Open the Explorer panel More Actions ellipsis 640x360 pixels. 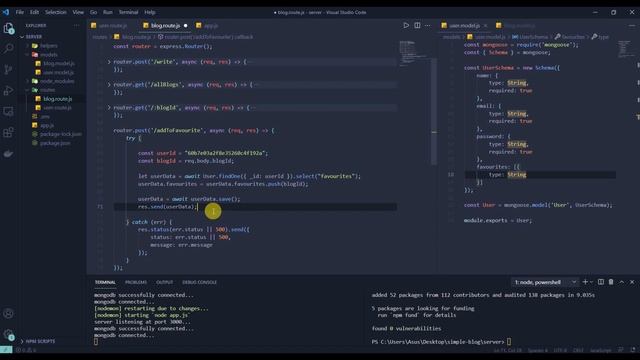click(76, 25)
